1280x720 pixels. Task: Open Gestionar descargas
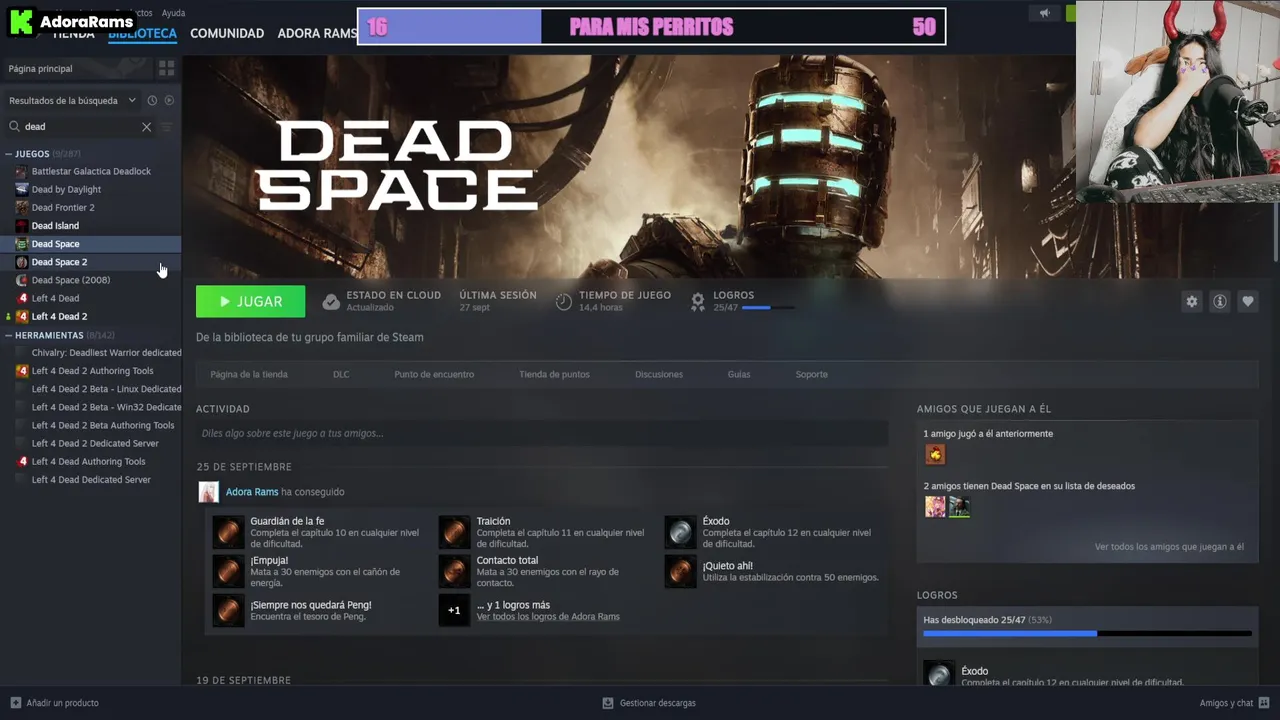coord(649,703)
